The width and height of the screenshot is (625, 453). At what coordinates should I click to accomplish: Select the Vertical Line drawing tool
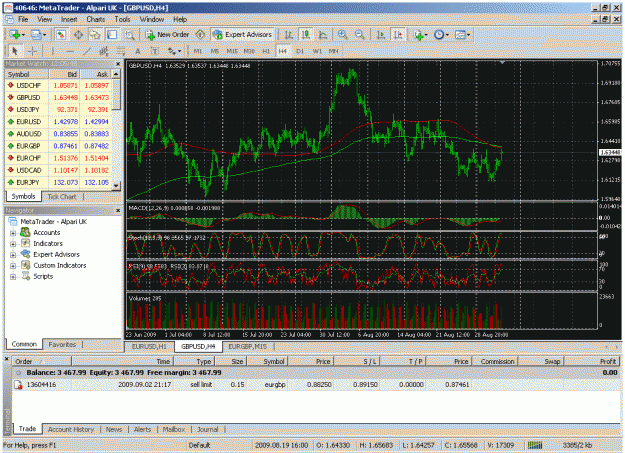[x=52, y=51]
